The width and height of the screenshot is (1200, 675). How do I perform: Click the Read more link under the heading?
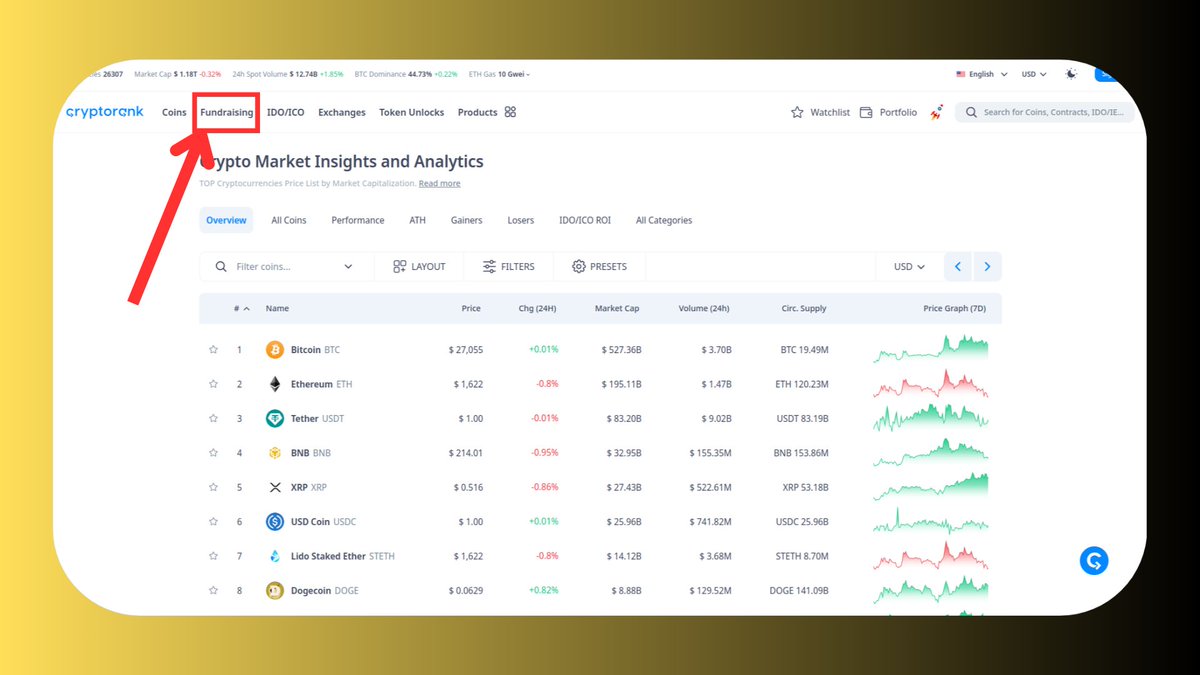click(439, 183)
